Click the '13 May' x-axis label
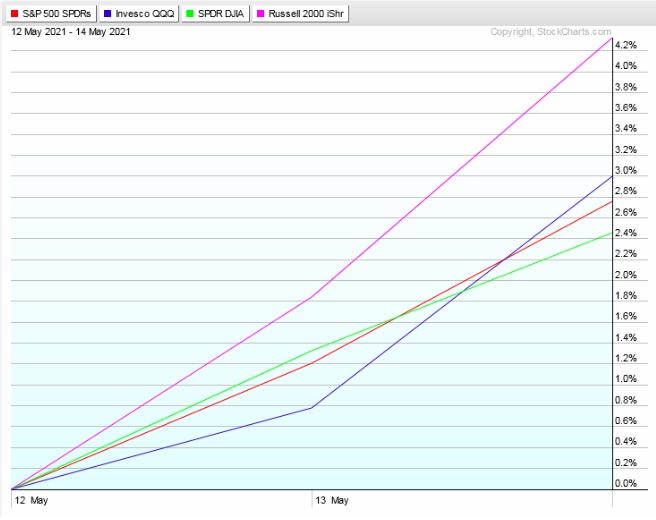Image resolution: width=656 pixels, height=520 pixels. [x=332, y=500]
